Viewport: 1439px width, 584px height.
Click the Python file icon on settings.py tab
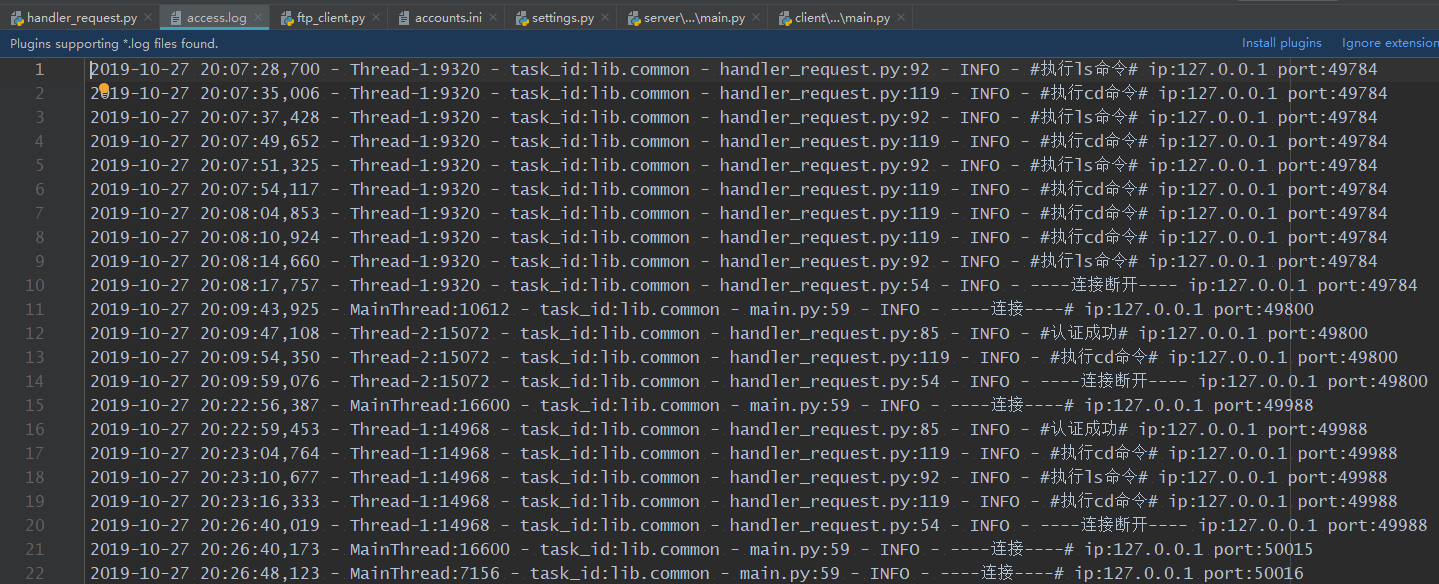(x=522, y=18)
